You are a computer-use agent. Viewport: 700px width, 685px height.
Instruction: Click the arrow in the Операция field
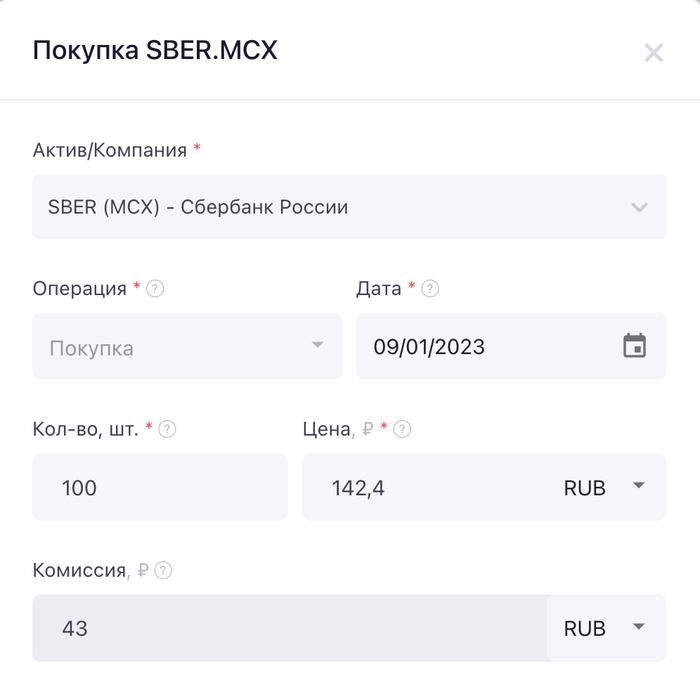click(x=317, y=346)
